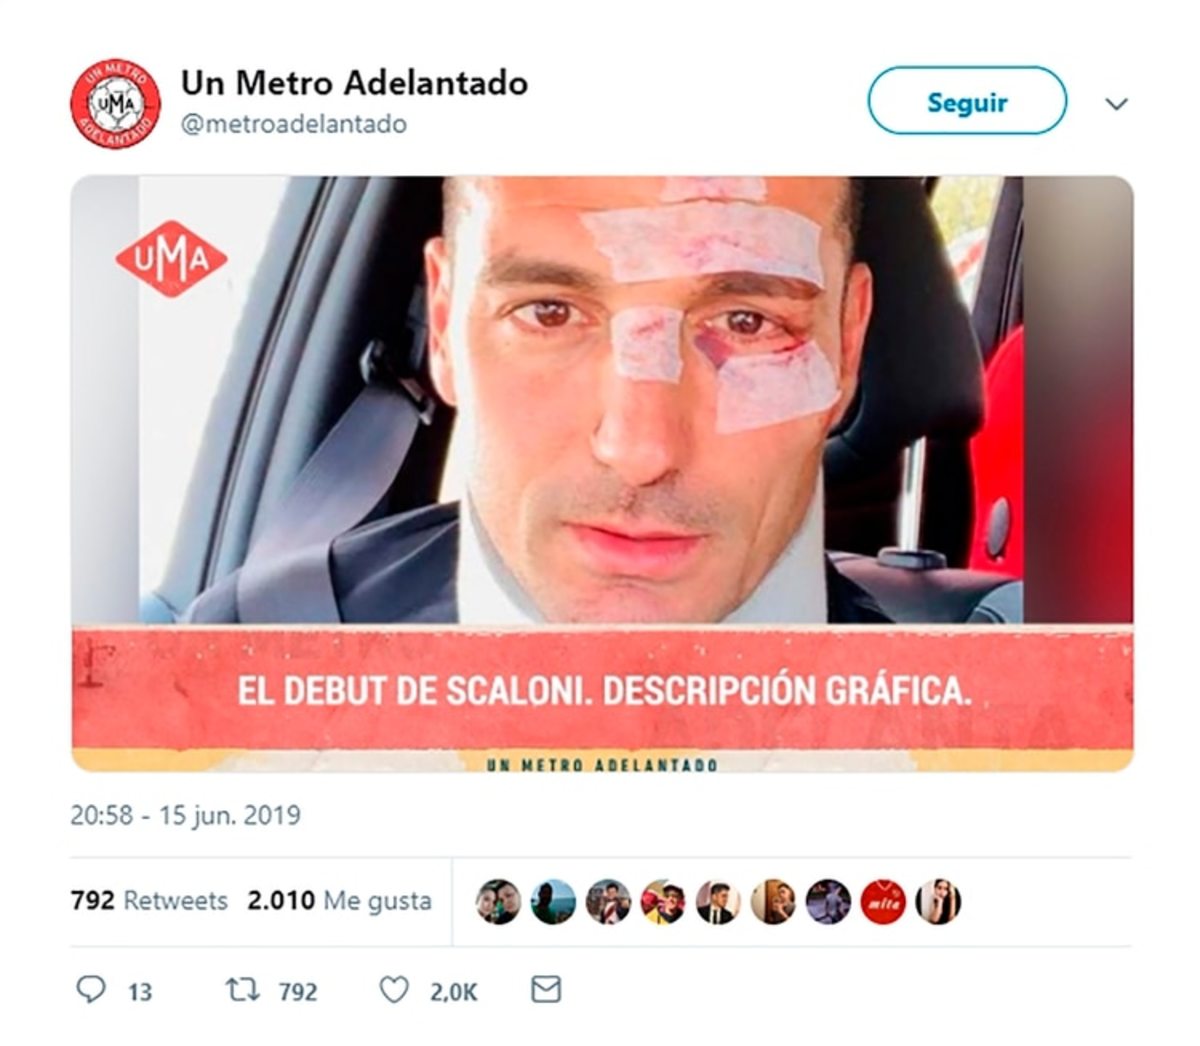Click the last avatar in likers row
The height and width of the screenshot is (1046, 1200).
coord(938,902)
